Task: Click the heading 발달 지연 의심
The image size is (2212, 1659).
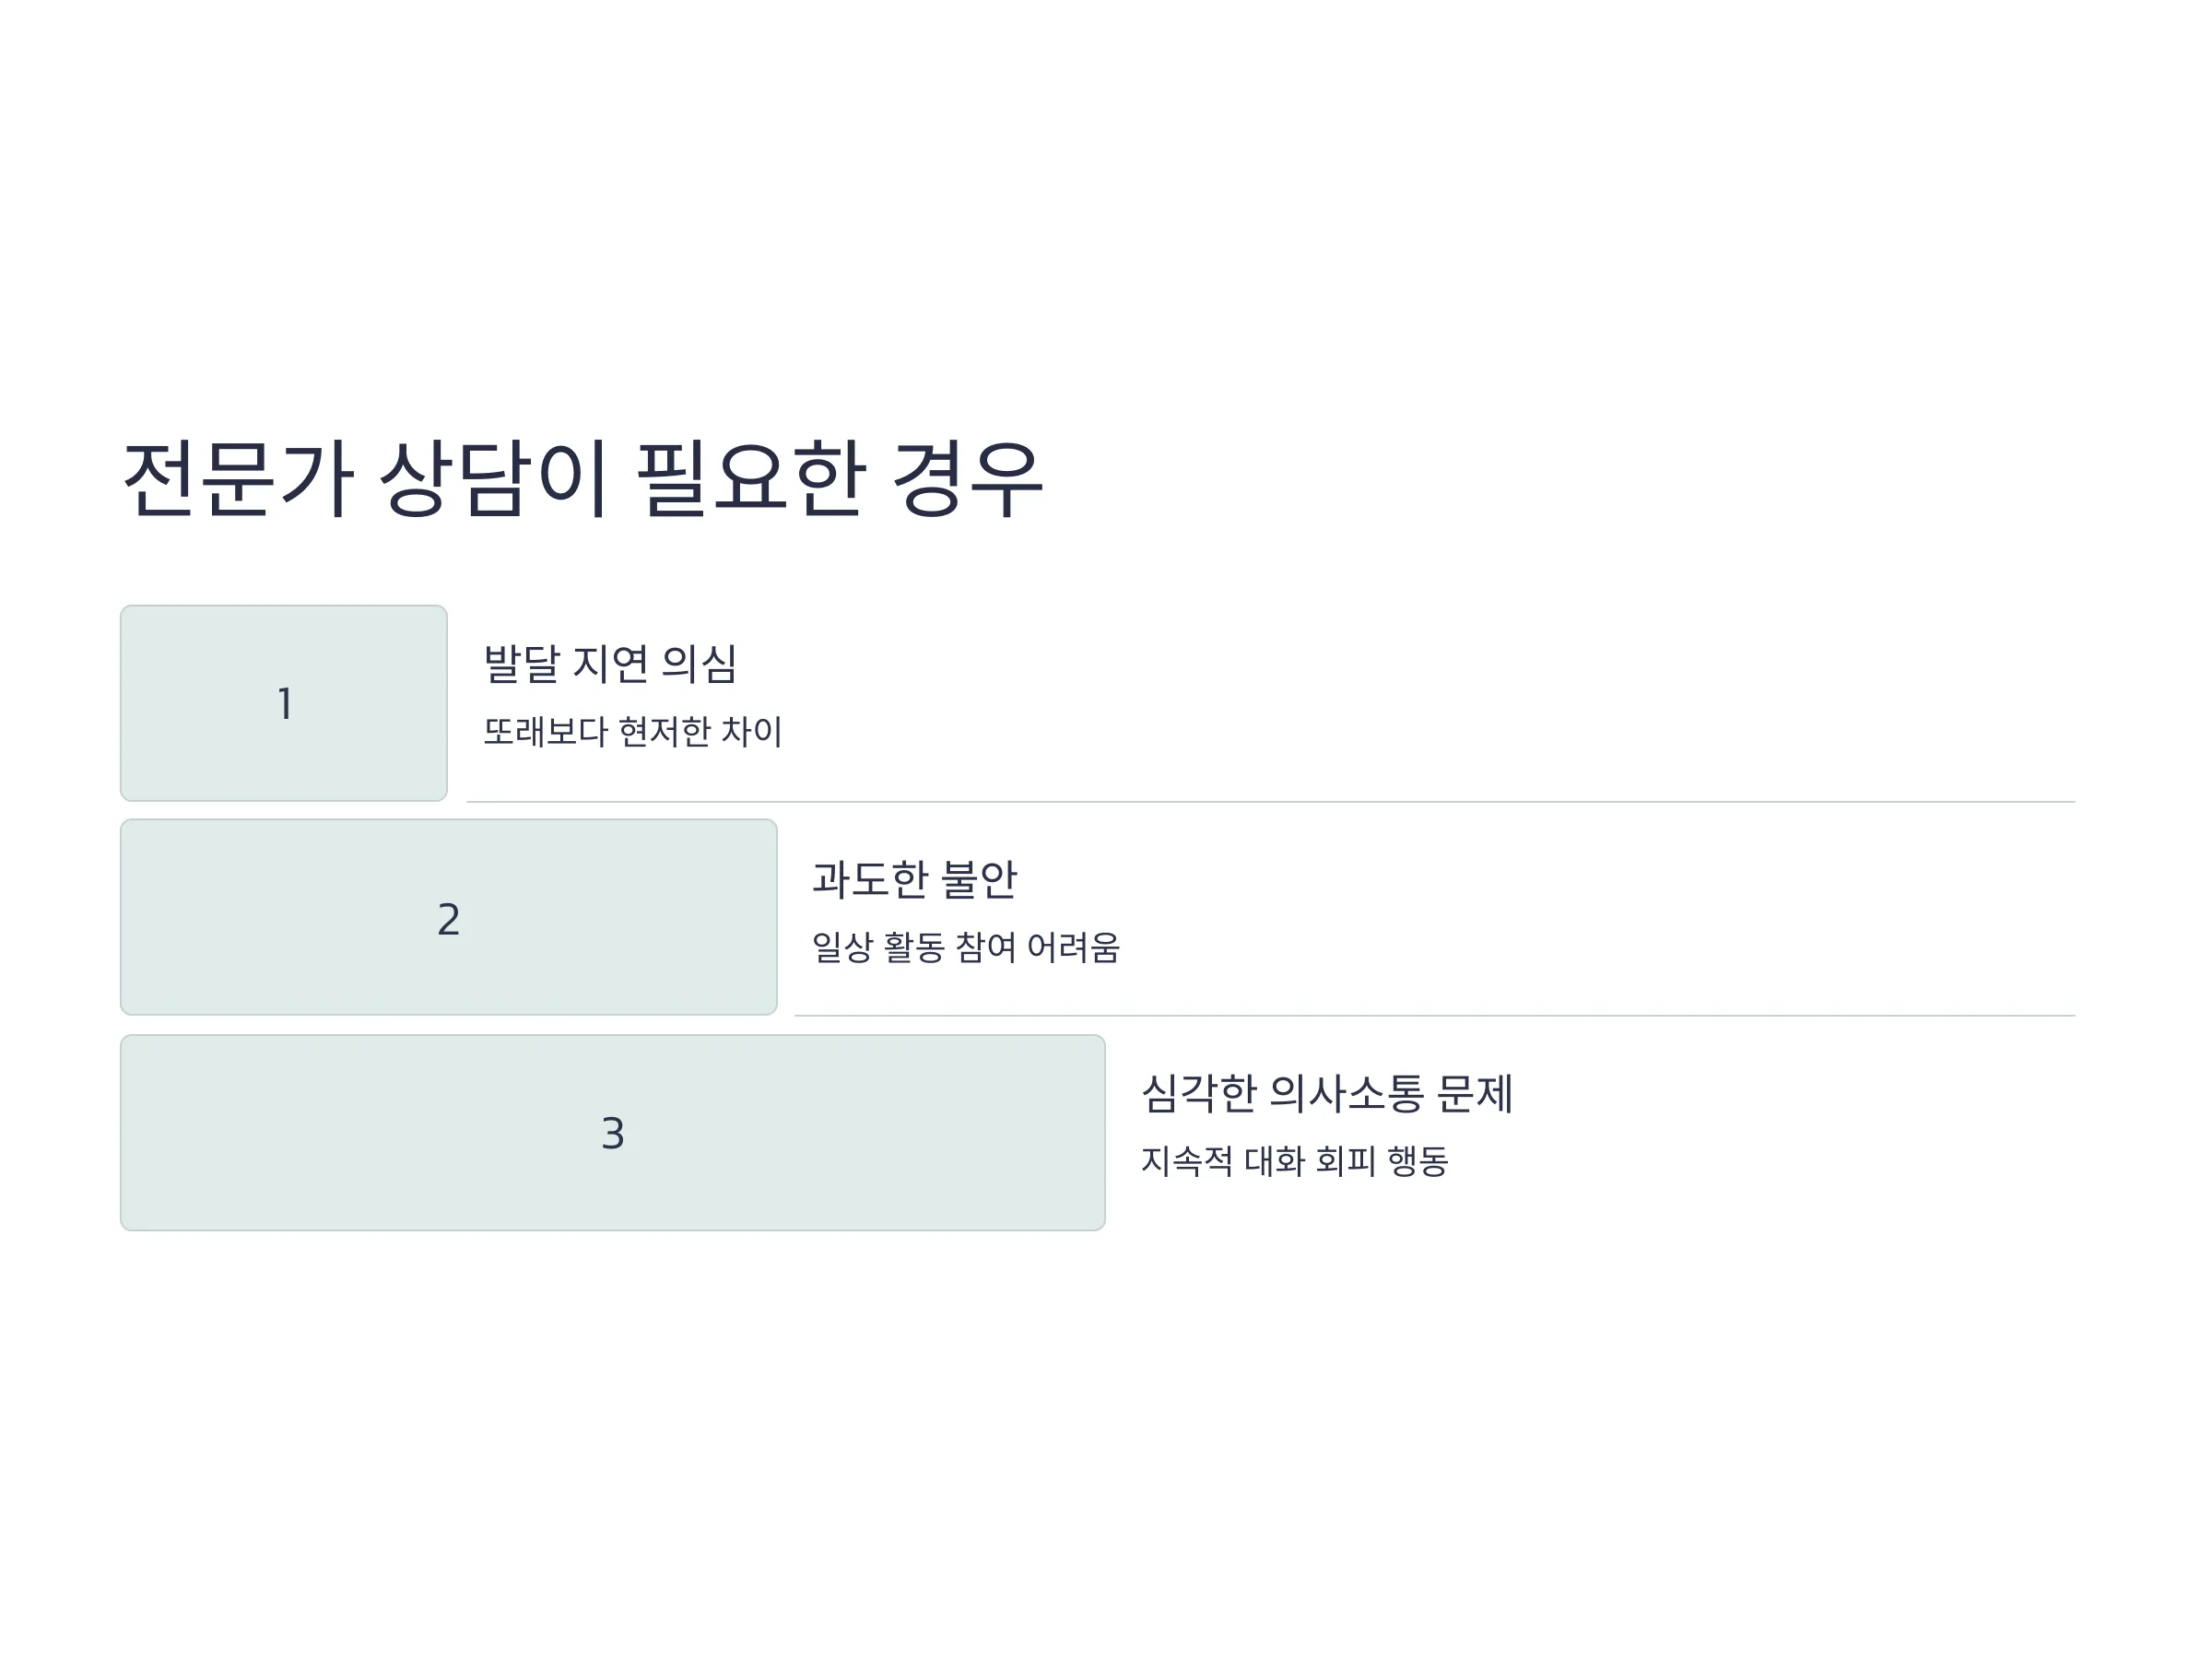Action: pos(610,664)
